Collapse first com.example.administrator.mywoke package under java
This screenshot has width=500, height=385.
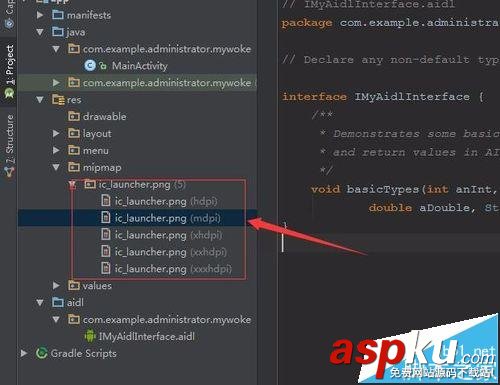coord(56,49)
